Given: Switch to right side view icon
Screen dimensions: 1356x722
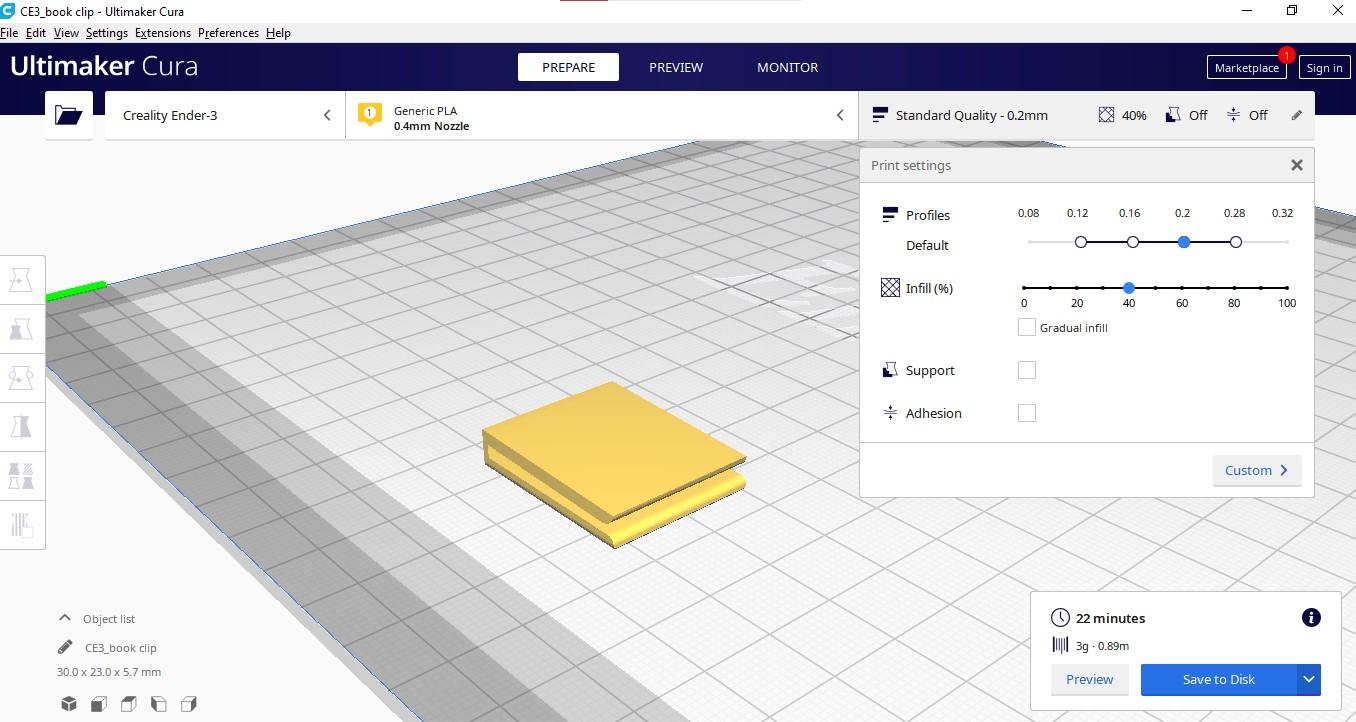Looking at the screenshot, I should (189, 704).
